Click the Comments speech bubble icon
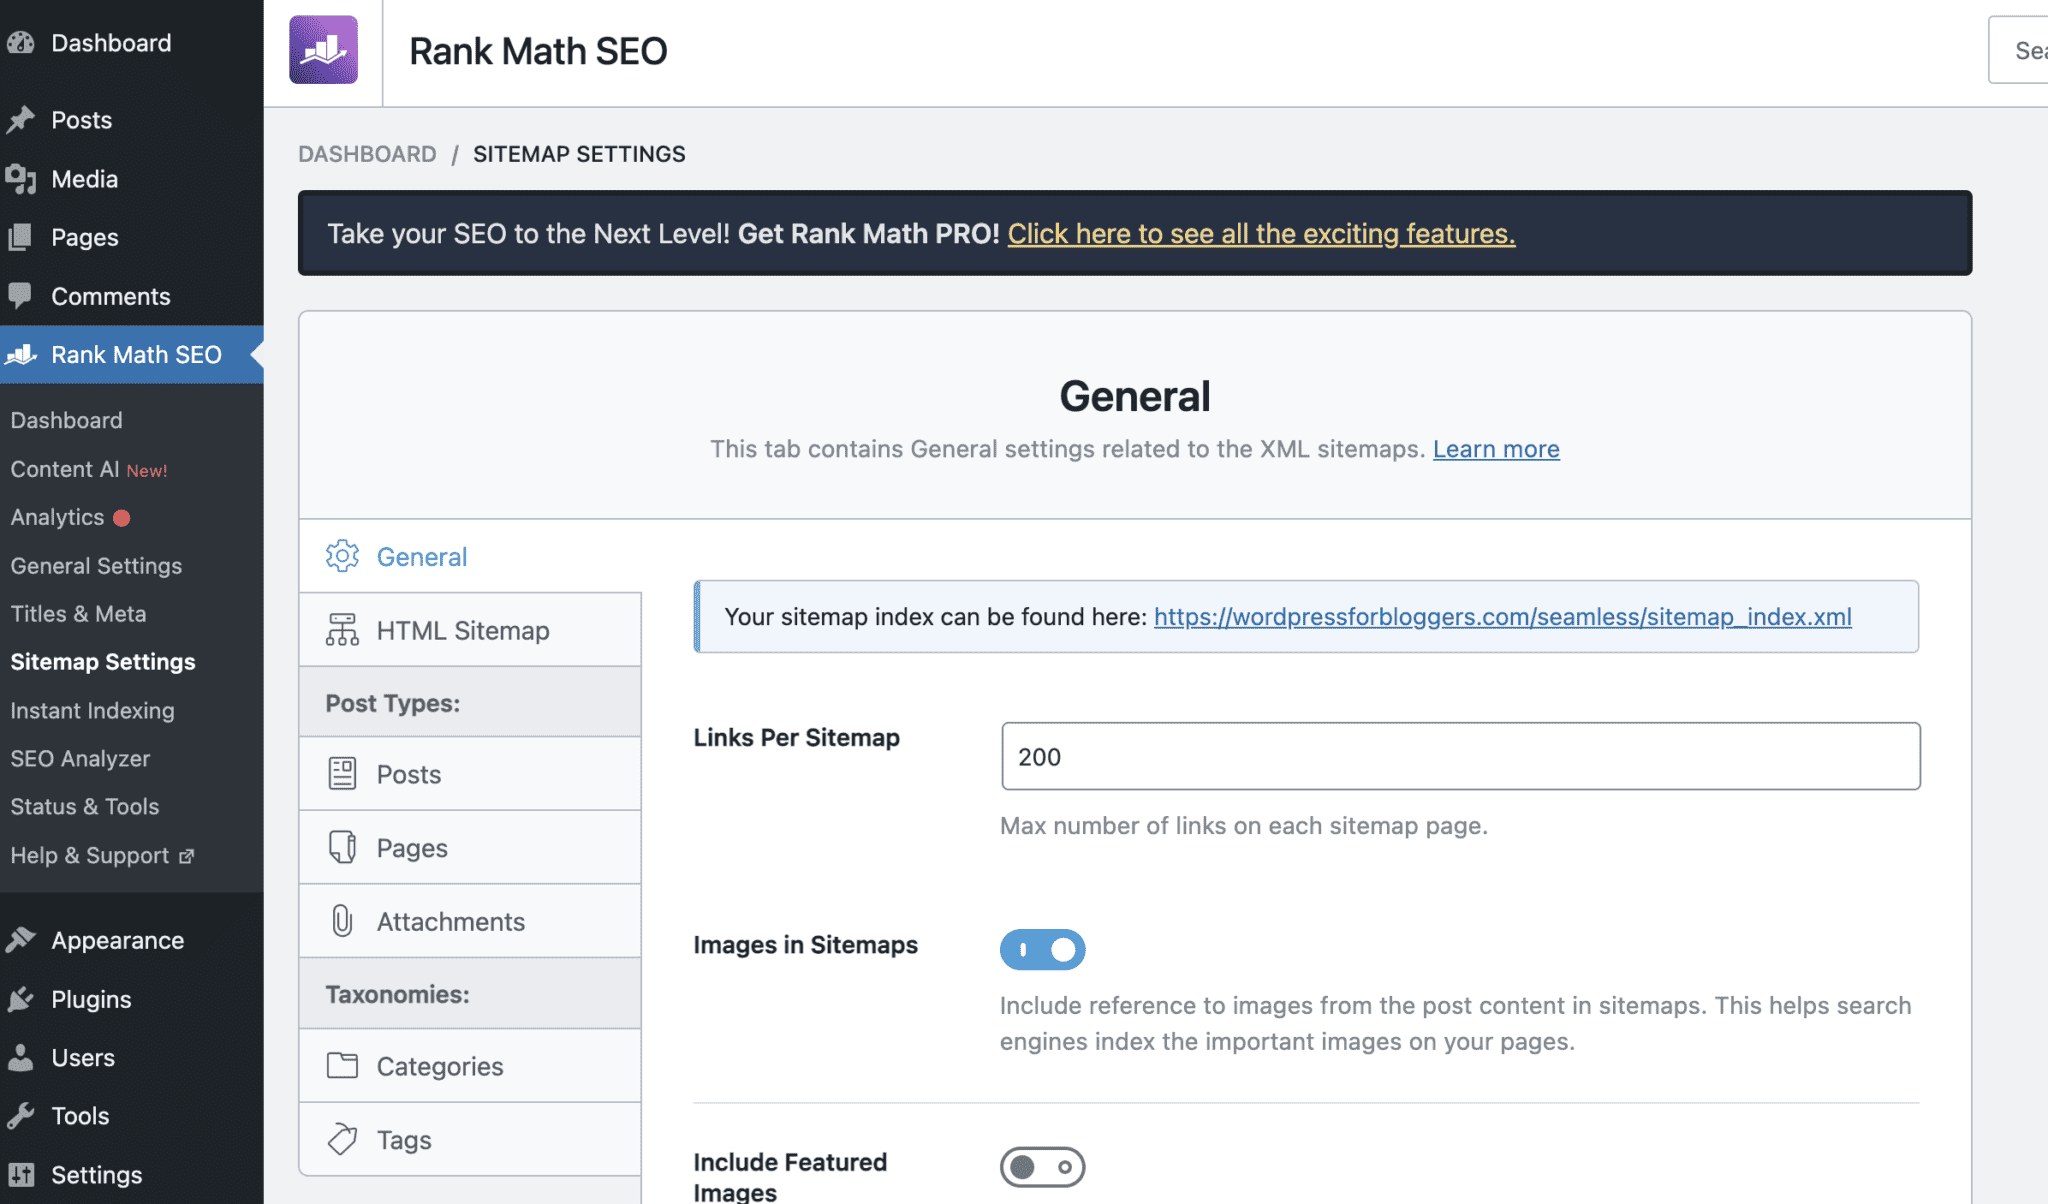This screenshot has width=2048, height=1204. (23, 296)
